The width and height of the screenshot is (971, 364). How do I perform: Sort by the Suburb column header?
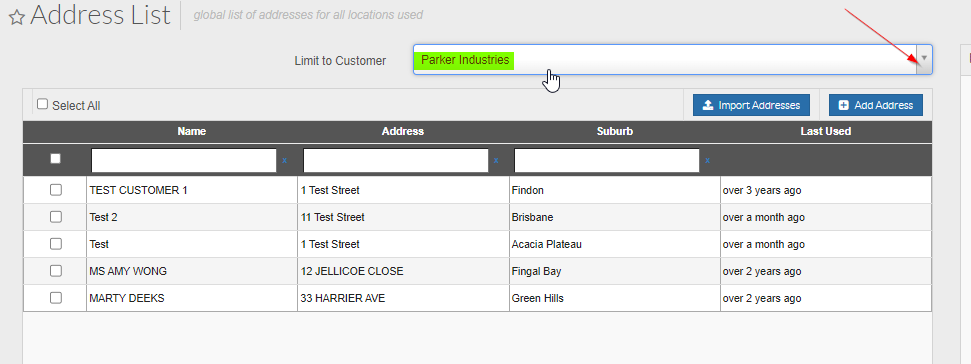[x=614, y=131]
